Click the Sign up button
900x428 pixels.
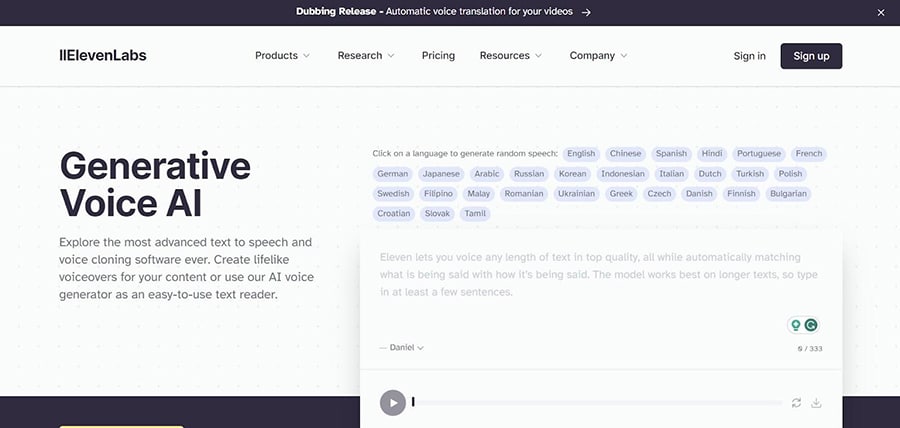point(811,56)
